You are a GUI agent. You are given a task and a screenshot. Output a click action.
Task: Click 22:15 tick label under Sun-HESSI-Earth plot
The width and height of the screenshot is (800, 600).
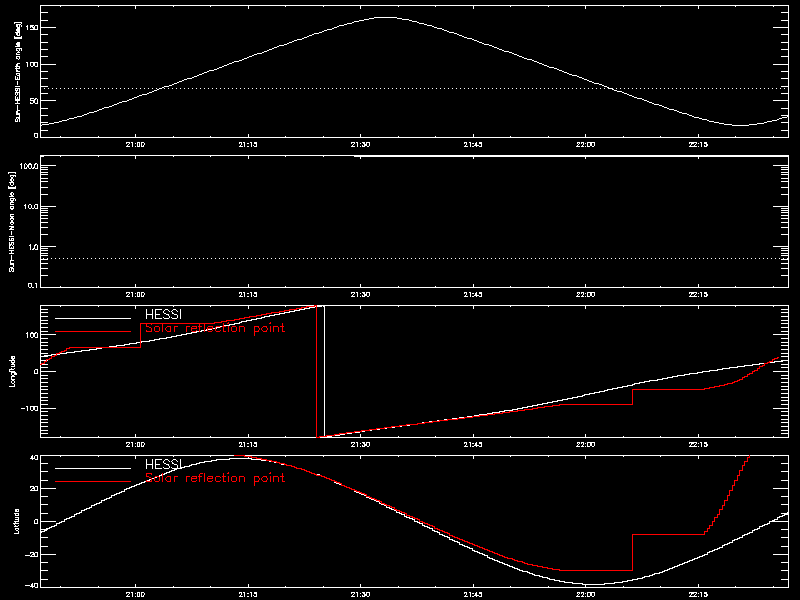click(x=698, y=145)
